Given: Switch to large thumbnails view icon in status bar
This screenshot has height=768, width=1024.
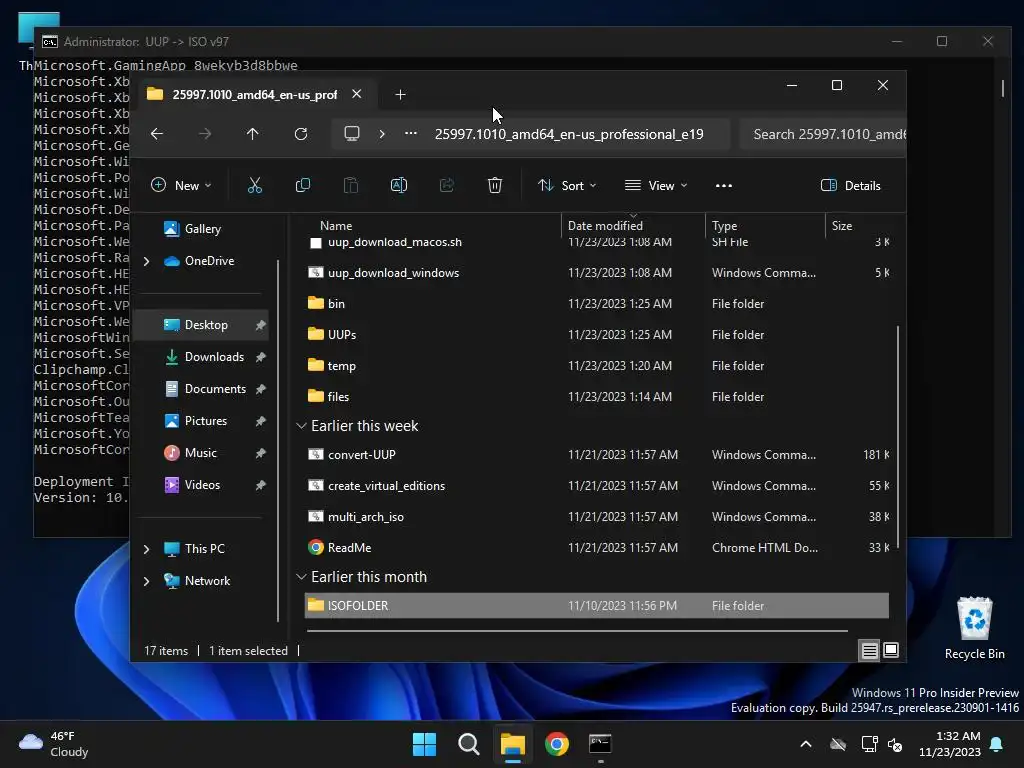Looking at the screenshot, I should (891, 650).
